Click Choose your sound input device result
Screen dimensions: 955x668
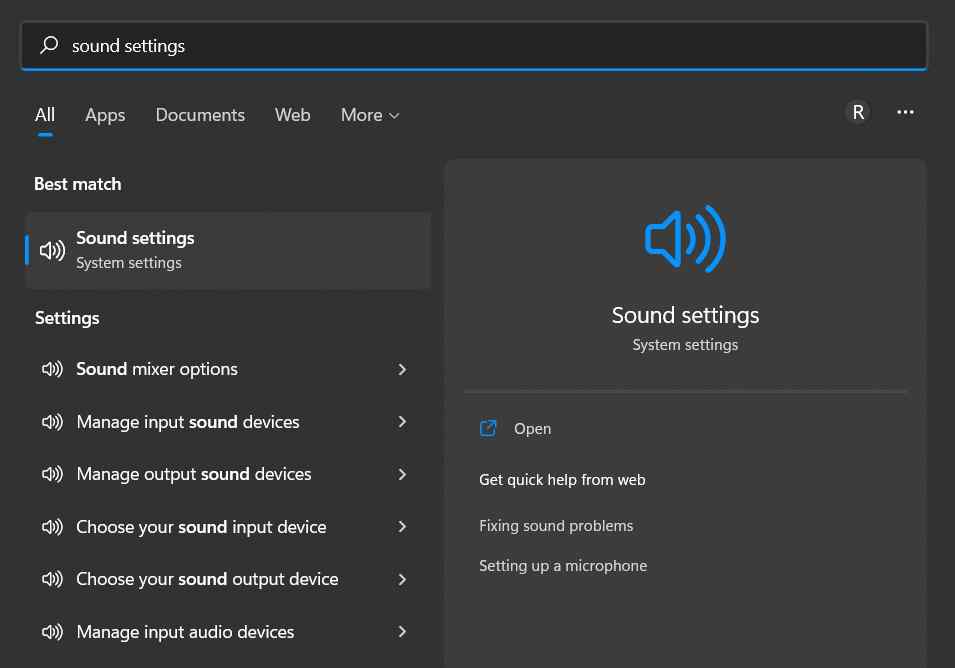pos(228,527)
